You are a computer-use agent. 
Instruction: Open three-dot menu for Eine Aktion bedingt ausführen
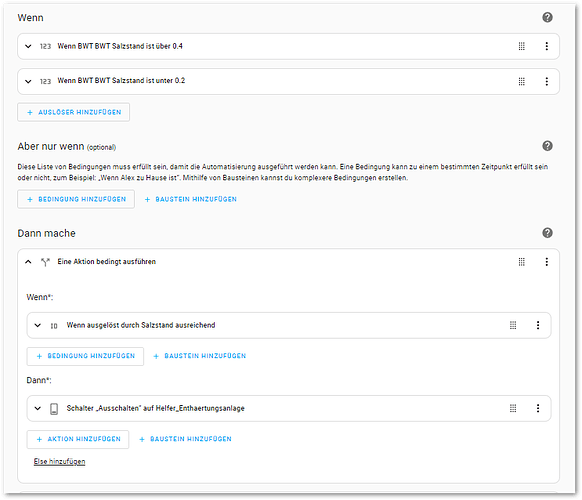546,262
